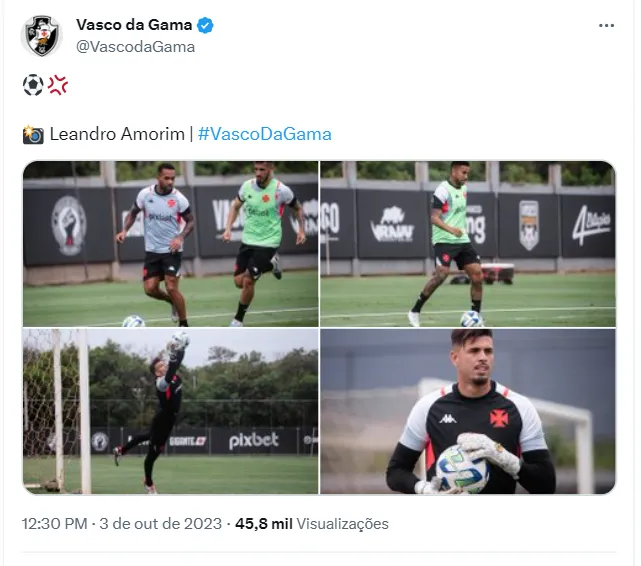This screenshot has height=566, width=641.
Task: Open the #VascoDaGama hashtag
Action: click(x=264, y=134)
